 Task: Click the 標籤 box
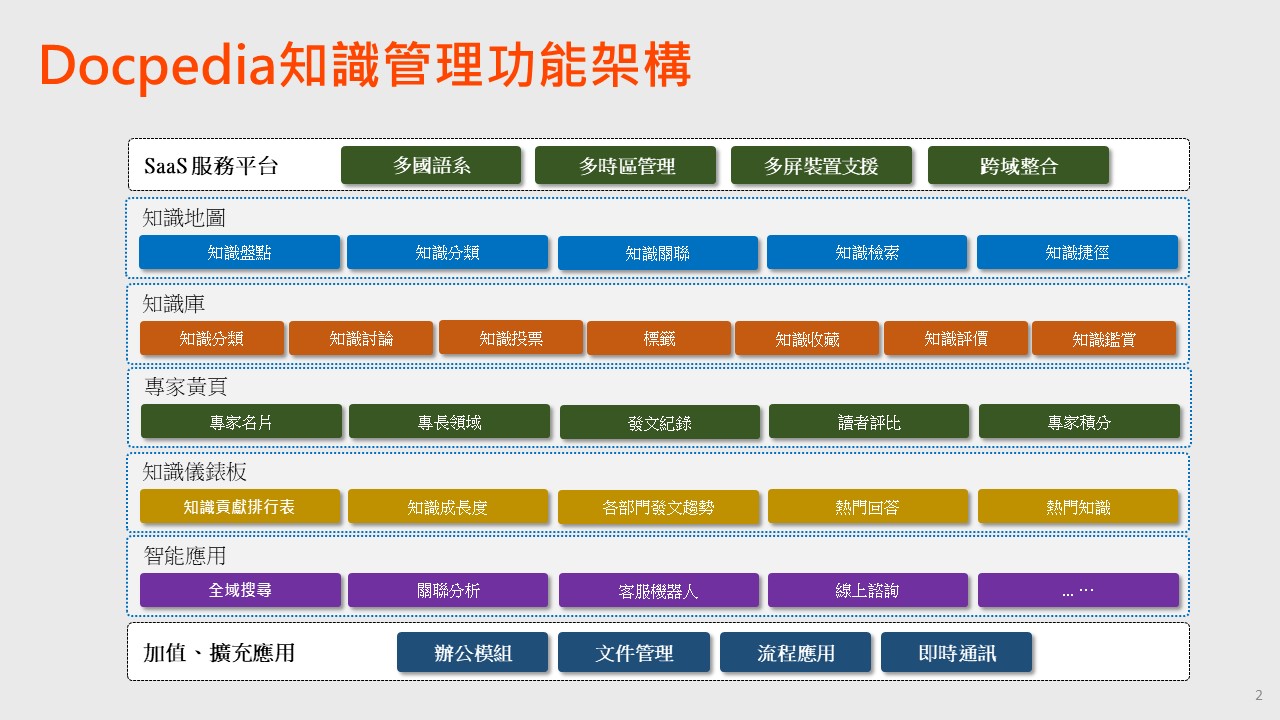tap(659, 338)
